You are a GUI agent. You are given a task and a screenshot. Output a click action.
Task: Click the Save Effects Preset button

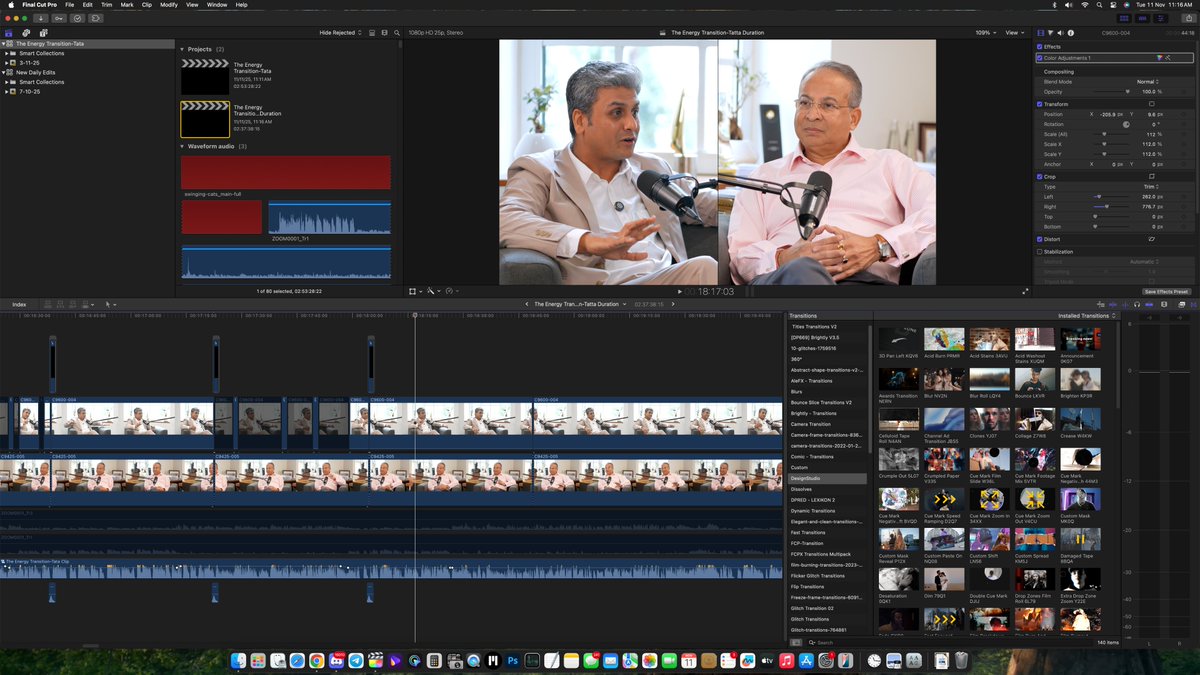pos(1167,291)
